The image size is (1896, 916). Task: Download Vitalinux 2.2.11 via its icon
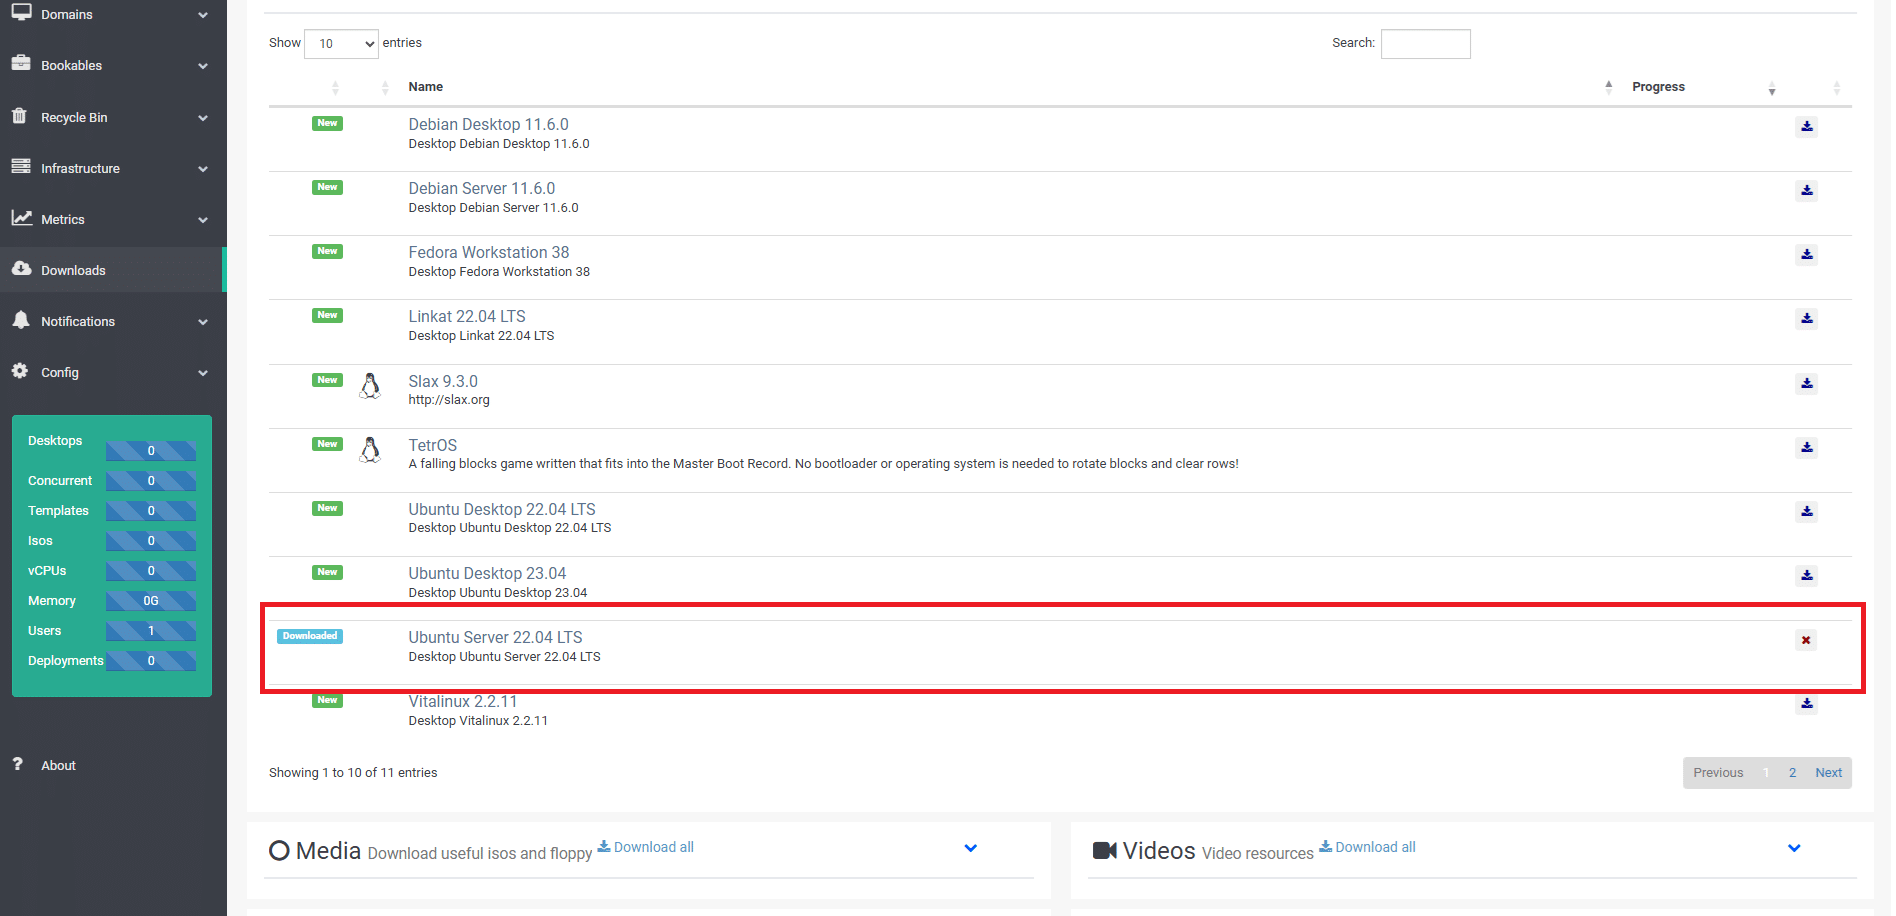click(1806, 704)
